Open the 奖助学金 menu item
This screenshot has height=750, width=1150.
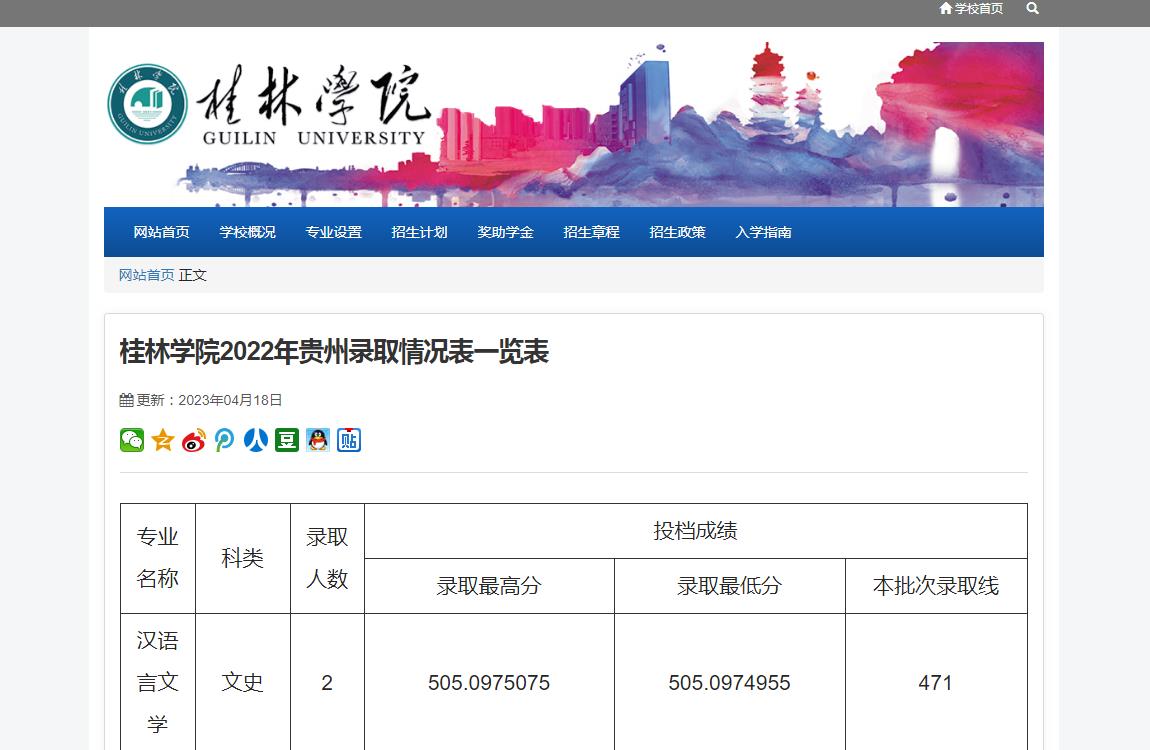coord(505,232)
